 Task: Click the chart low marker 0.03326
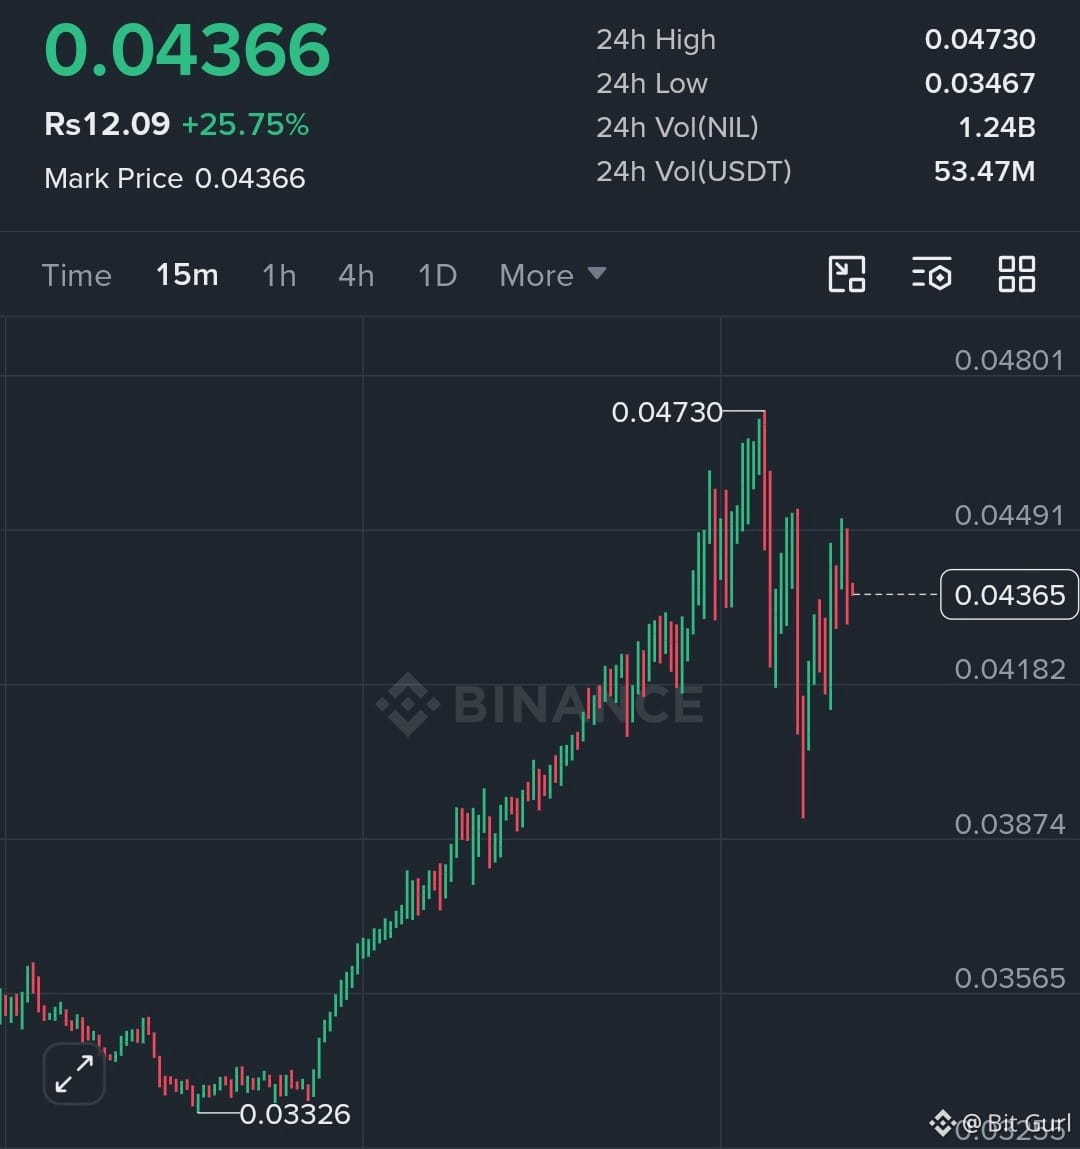tap(295, 1114)
